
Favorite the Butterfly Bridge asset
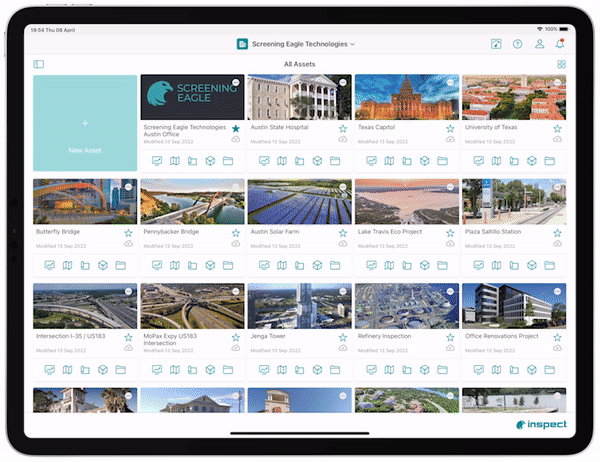click(x=128, y=233)
